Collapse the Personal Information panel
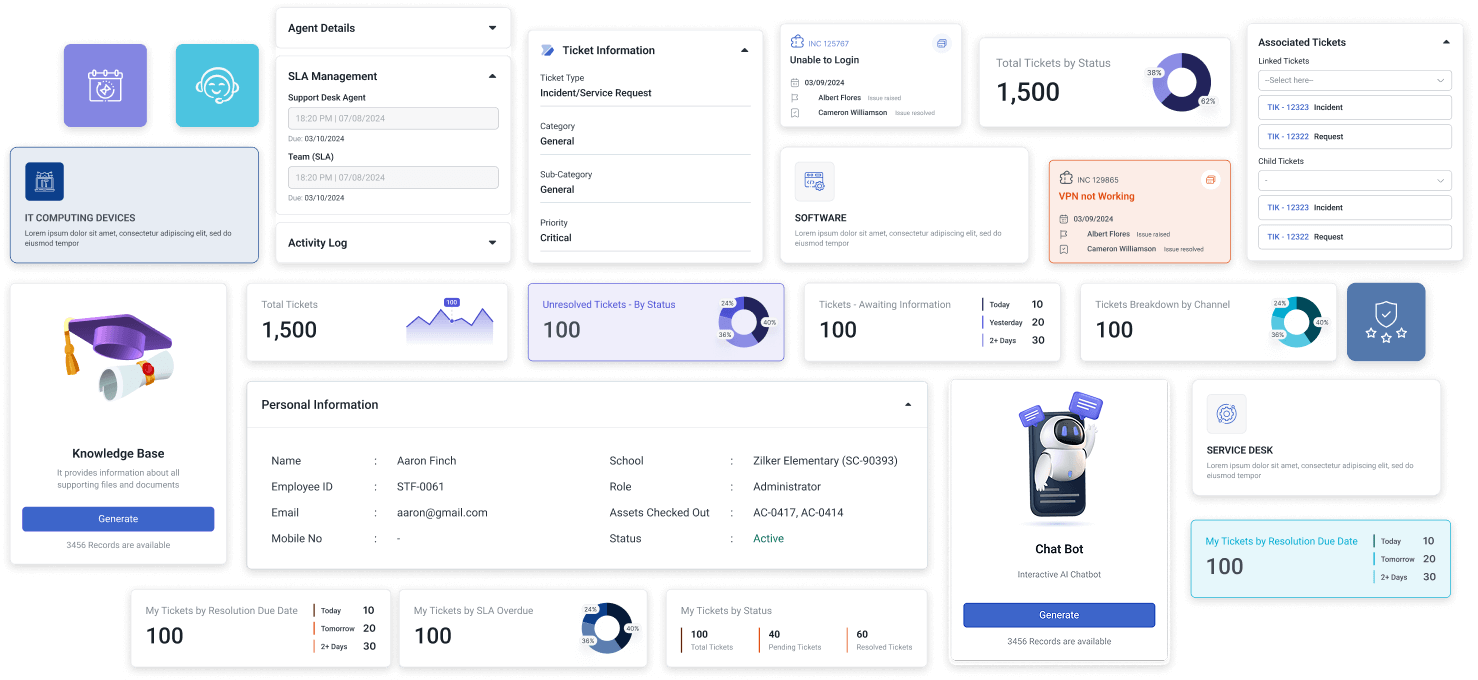 (907, 405)
